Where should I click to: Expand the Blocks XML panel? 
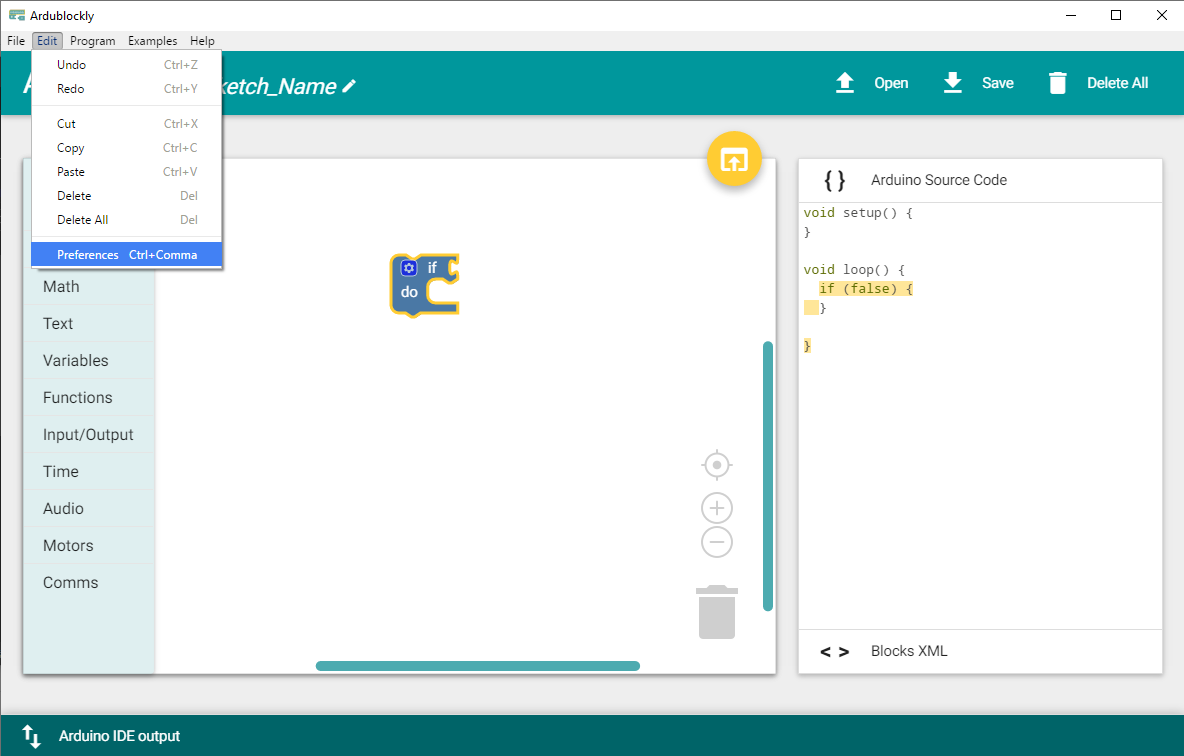(x=980, y=652)
